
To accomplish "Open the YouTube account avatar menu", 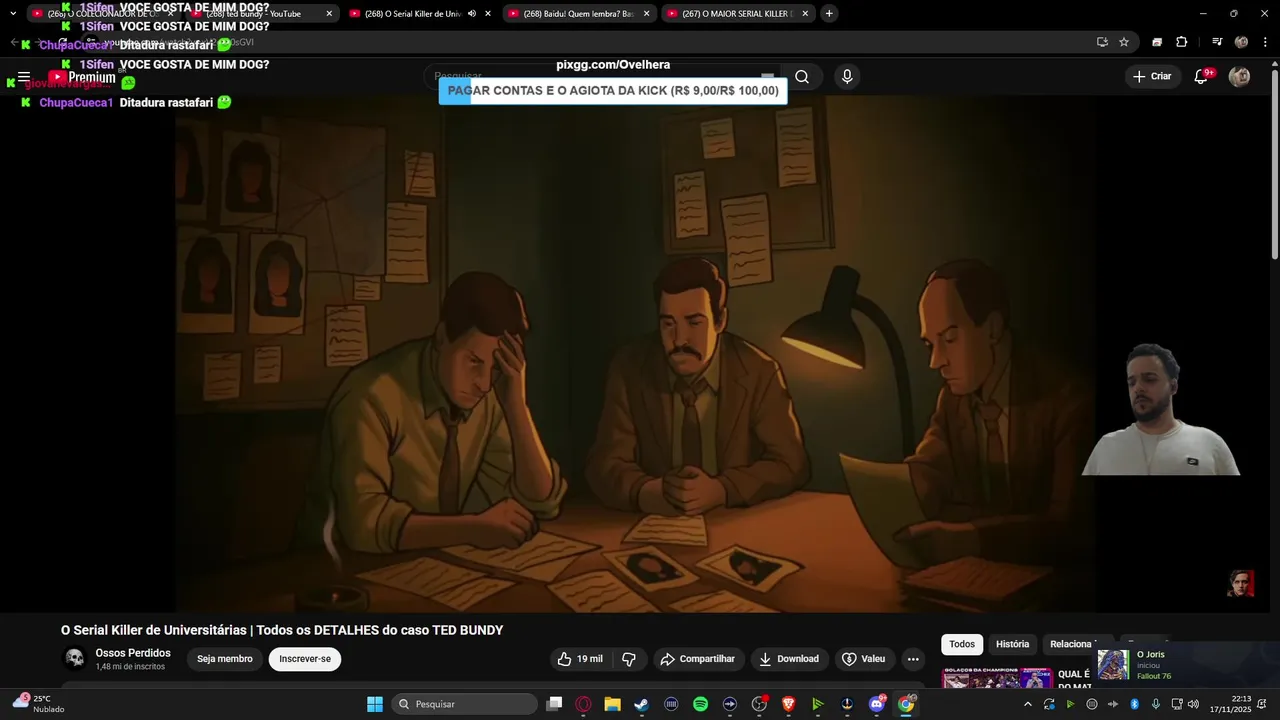I will (1239, 77).
